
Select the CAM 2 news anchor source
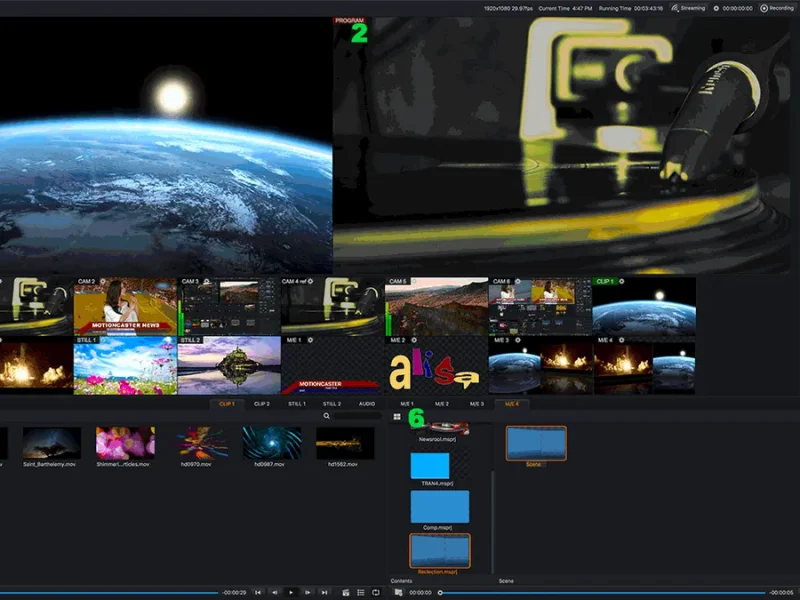[126, 306]
